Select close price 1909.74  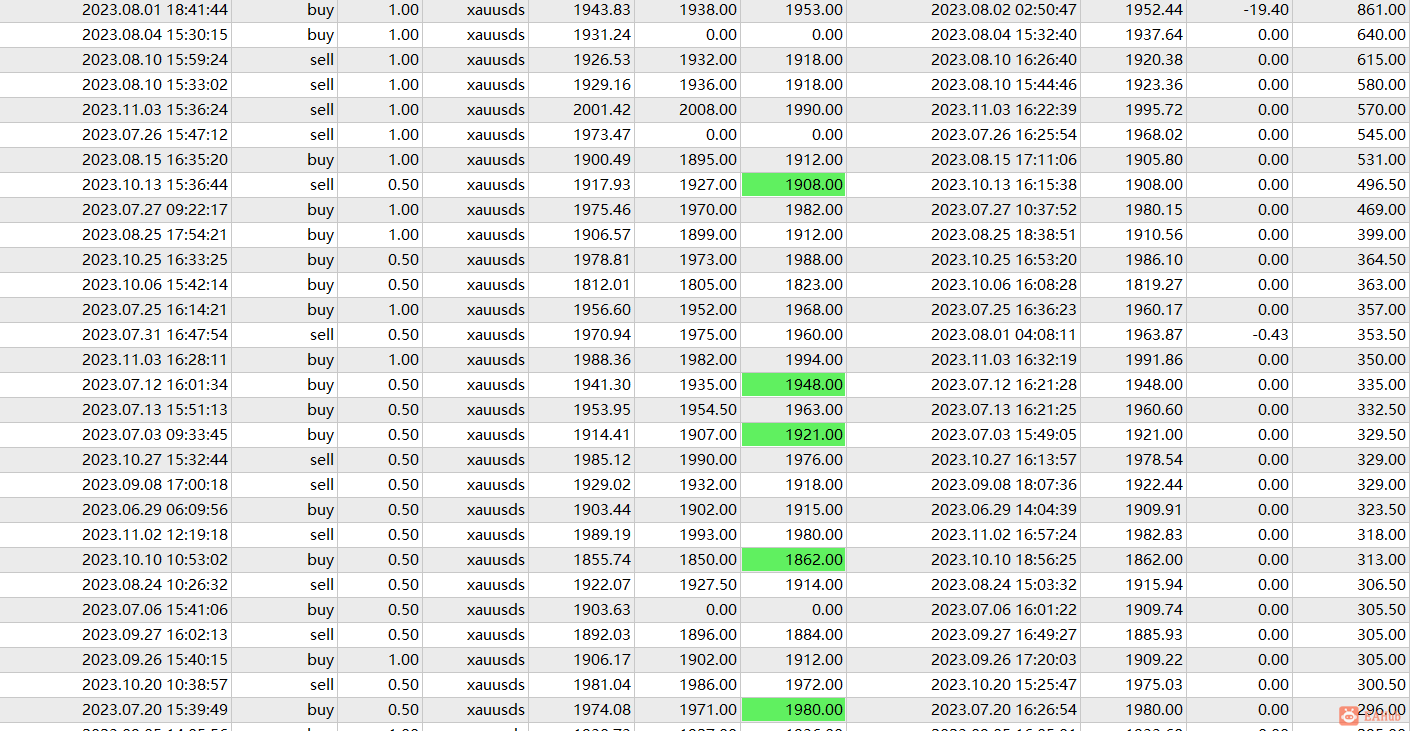tap(1154, 610)
